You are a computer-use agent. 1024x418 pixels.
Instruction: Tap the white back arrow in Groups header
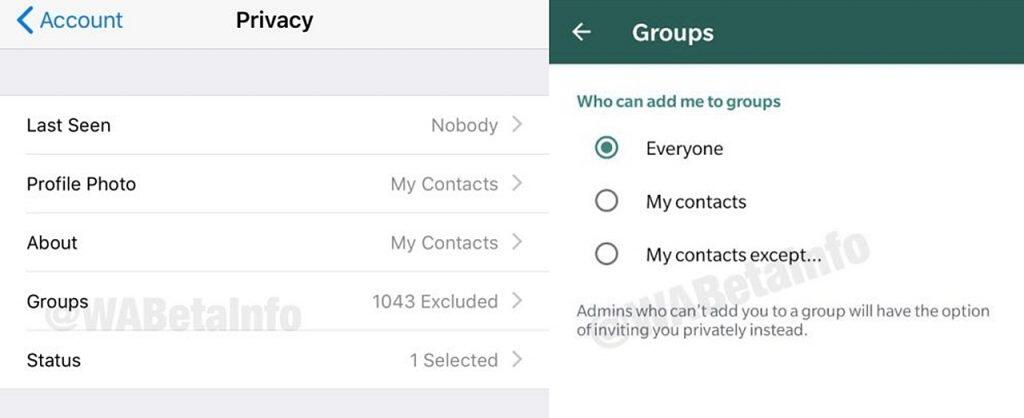(x=581, y=32)
